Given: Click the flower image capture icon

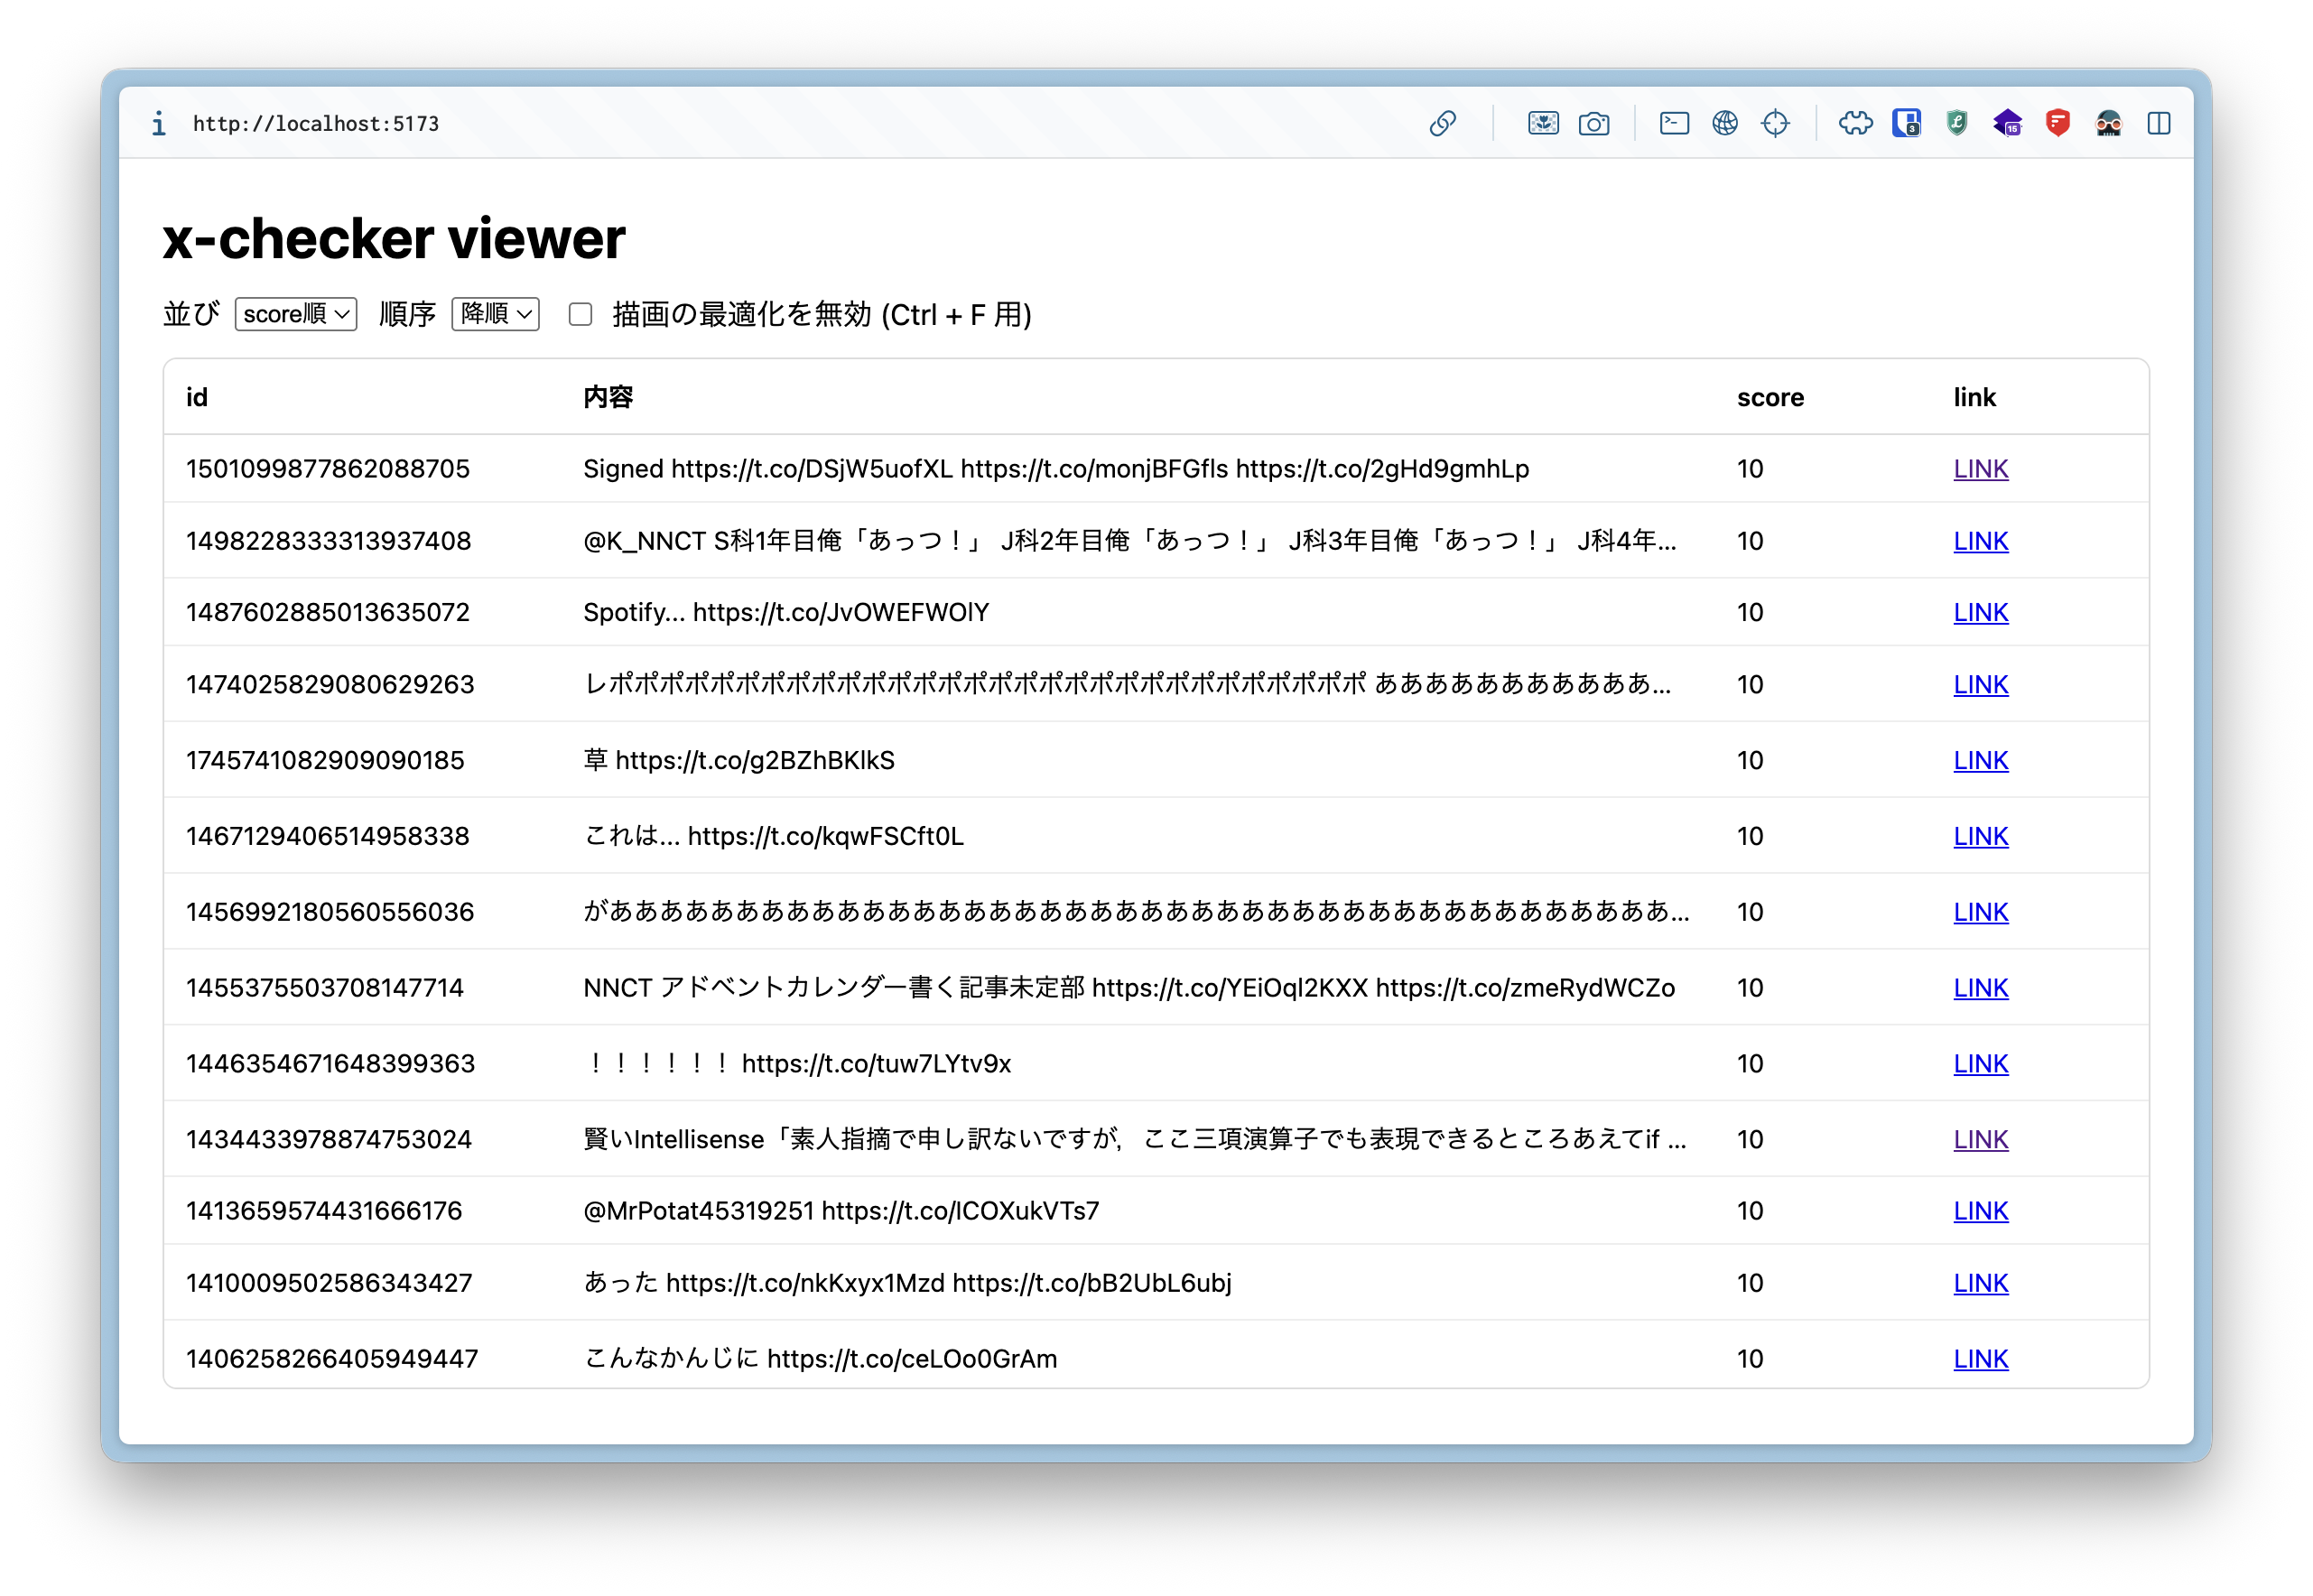Looking at the screenshot, I should (1543, 123).
